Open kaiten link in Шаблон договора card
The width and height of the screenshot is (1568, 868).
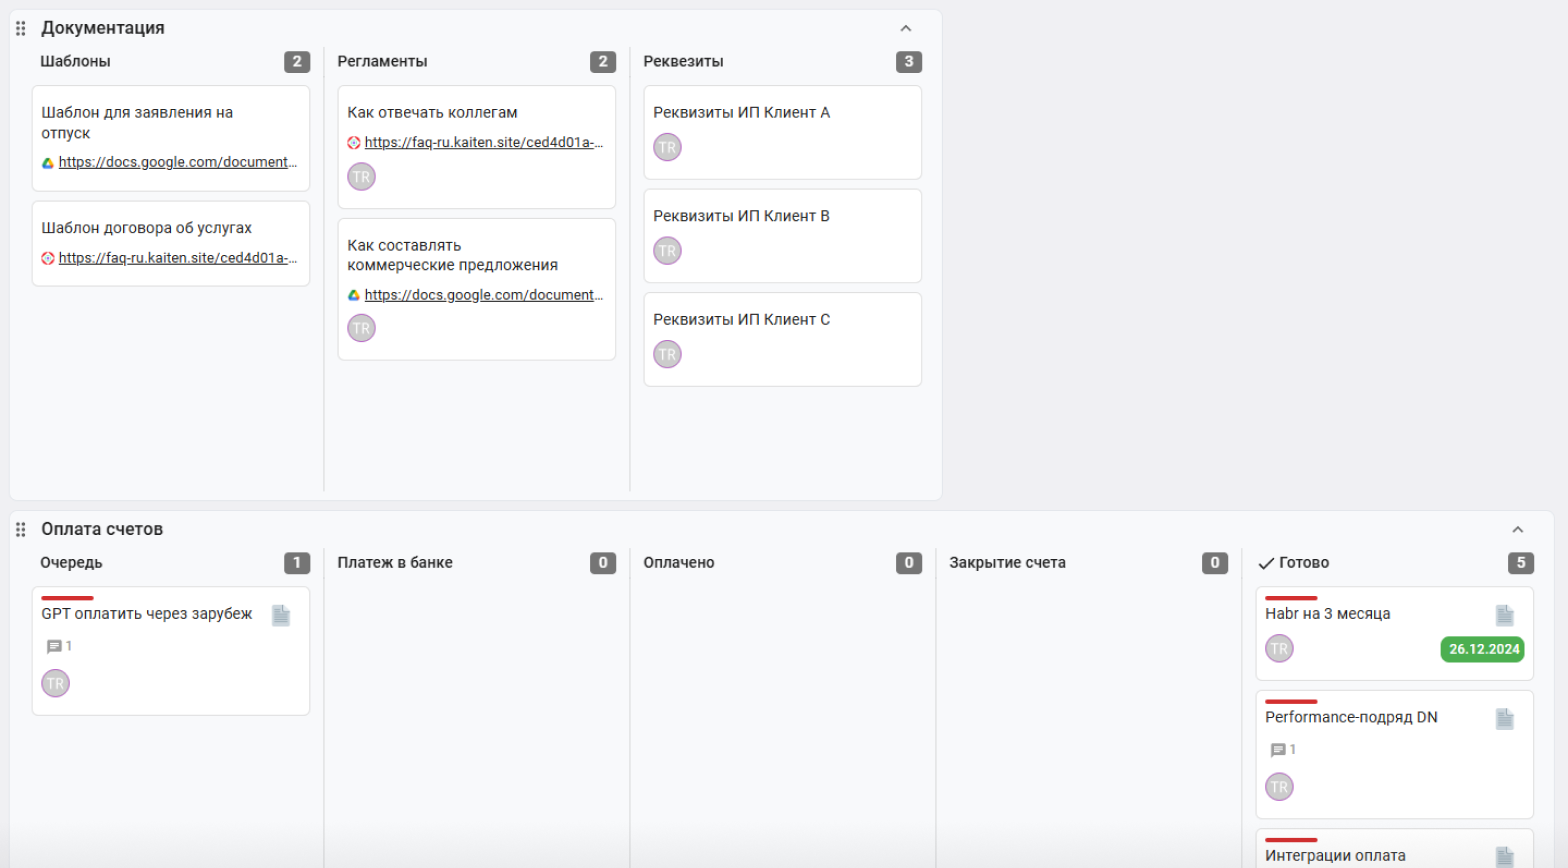point(177,258)
